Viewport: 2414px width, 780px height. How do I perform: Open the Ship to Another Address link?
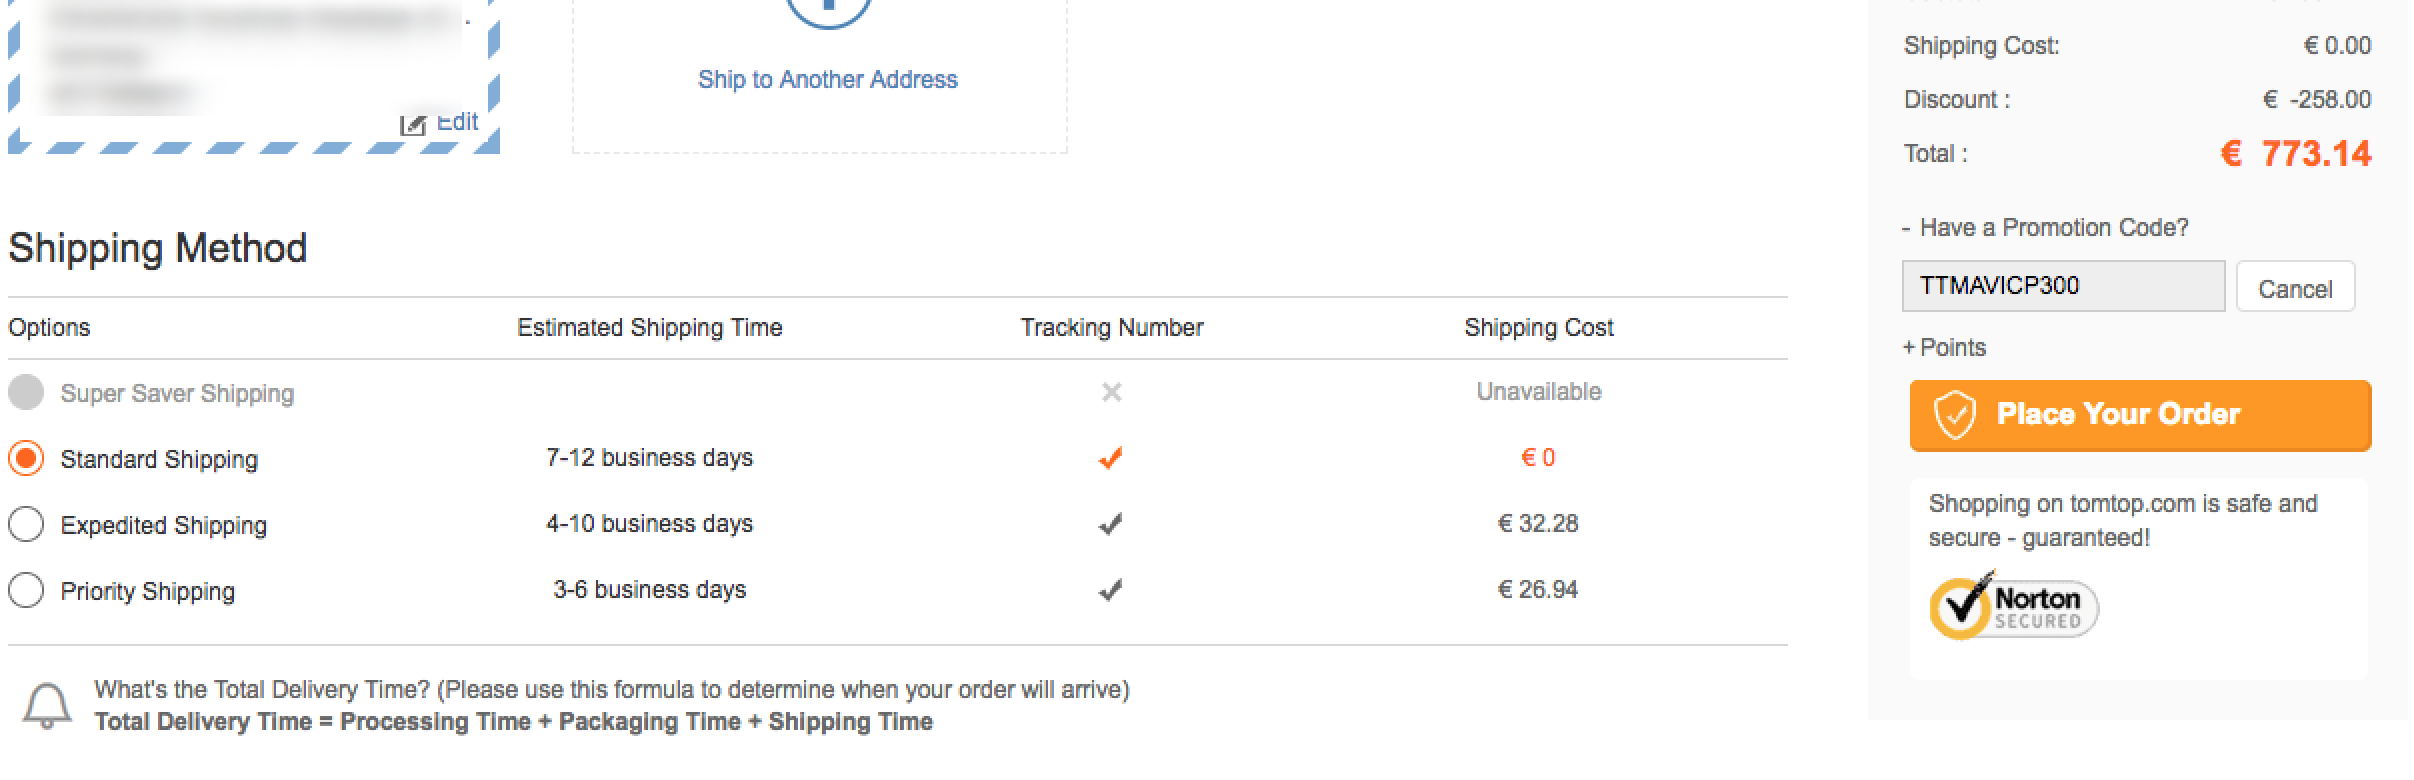827,80
